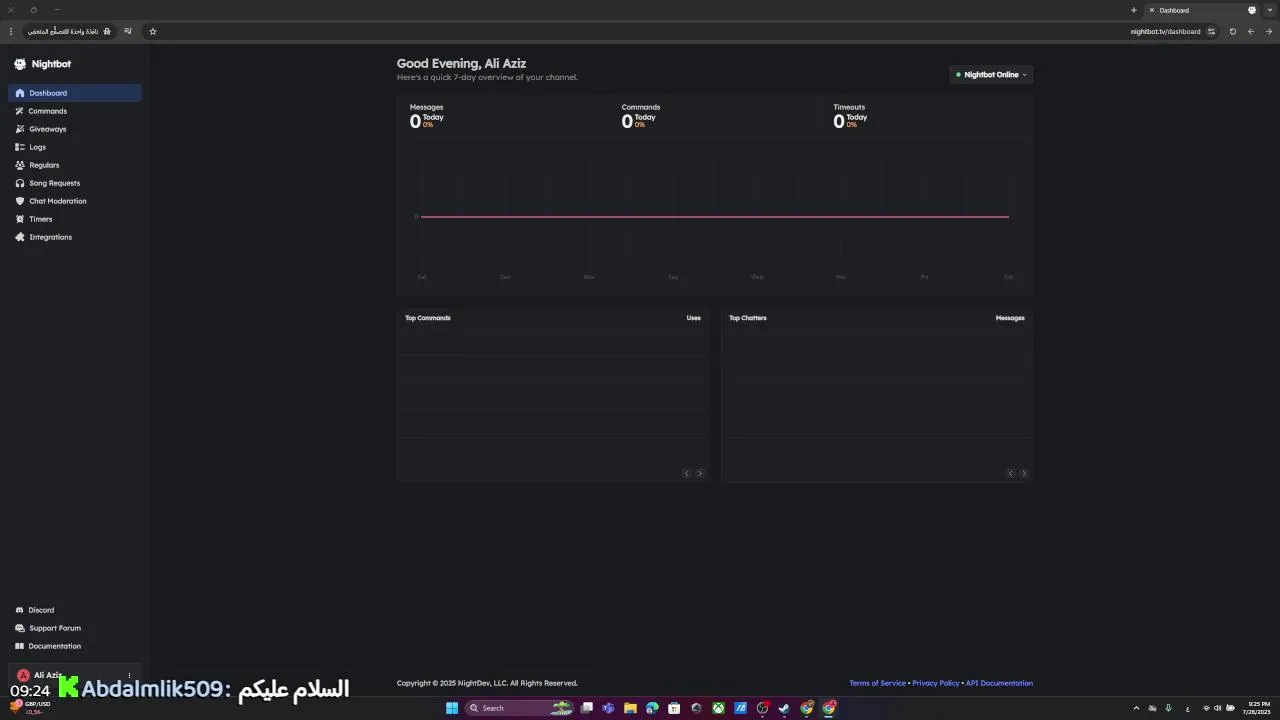The width and height of the screenshot is (1280, 720).
Task: Open the media control icon in toolbar
Action: click(x=128, y=31)
